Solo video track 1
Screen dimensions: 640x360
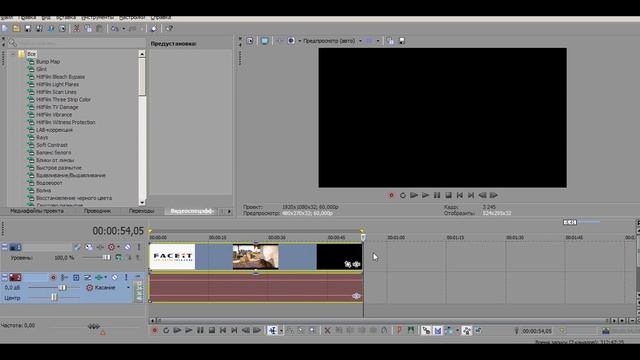coord(139,247)
